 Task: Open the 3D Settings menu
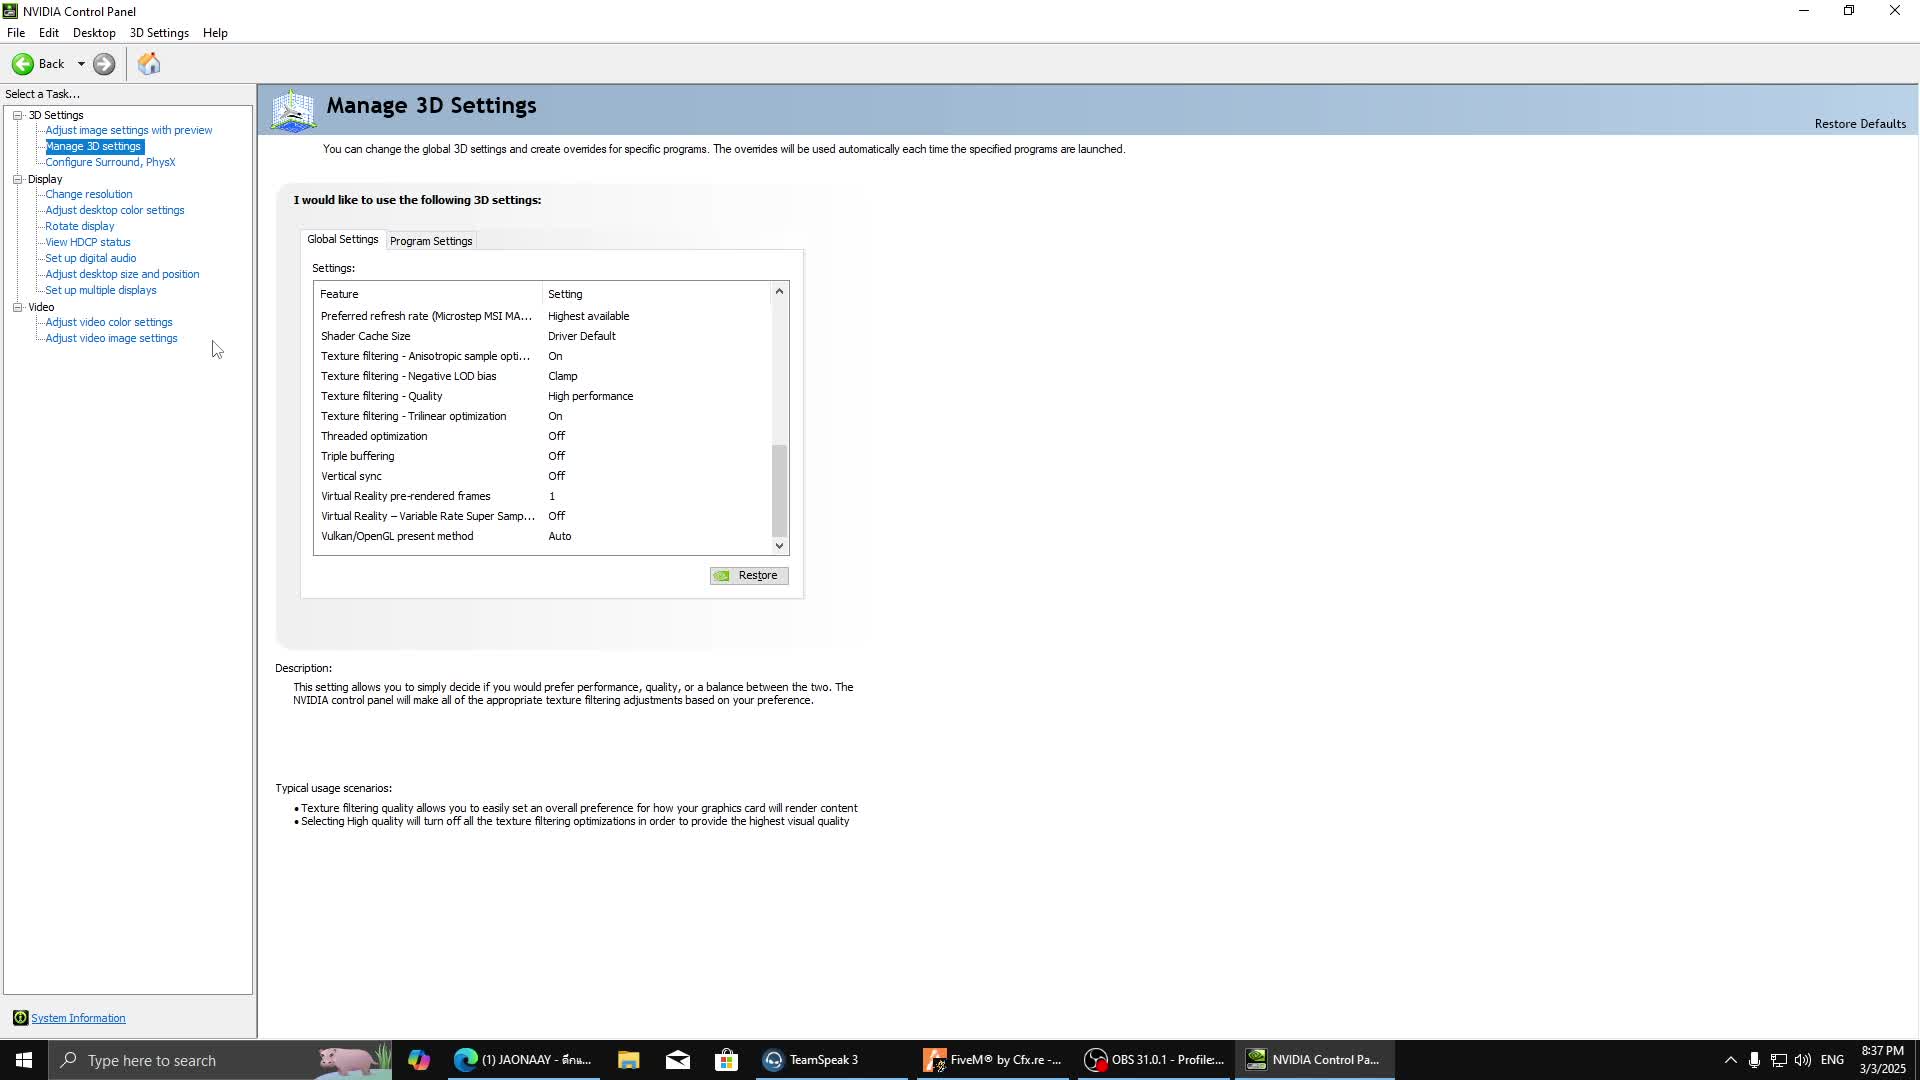(x=159, y=33)
